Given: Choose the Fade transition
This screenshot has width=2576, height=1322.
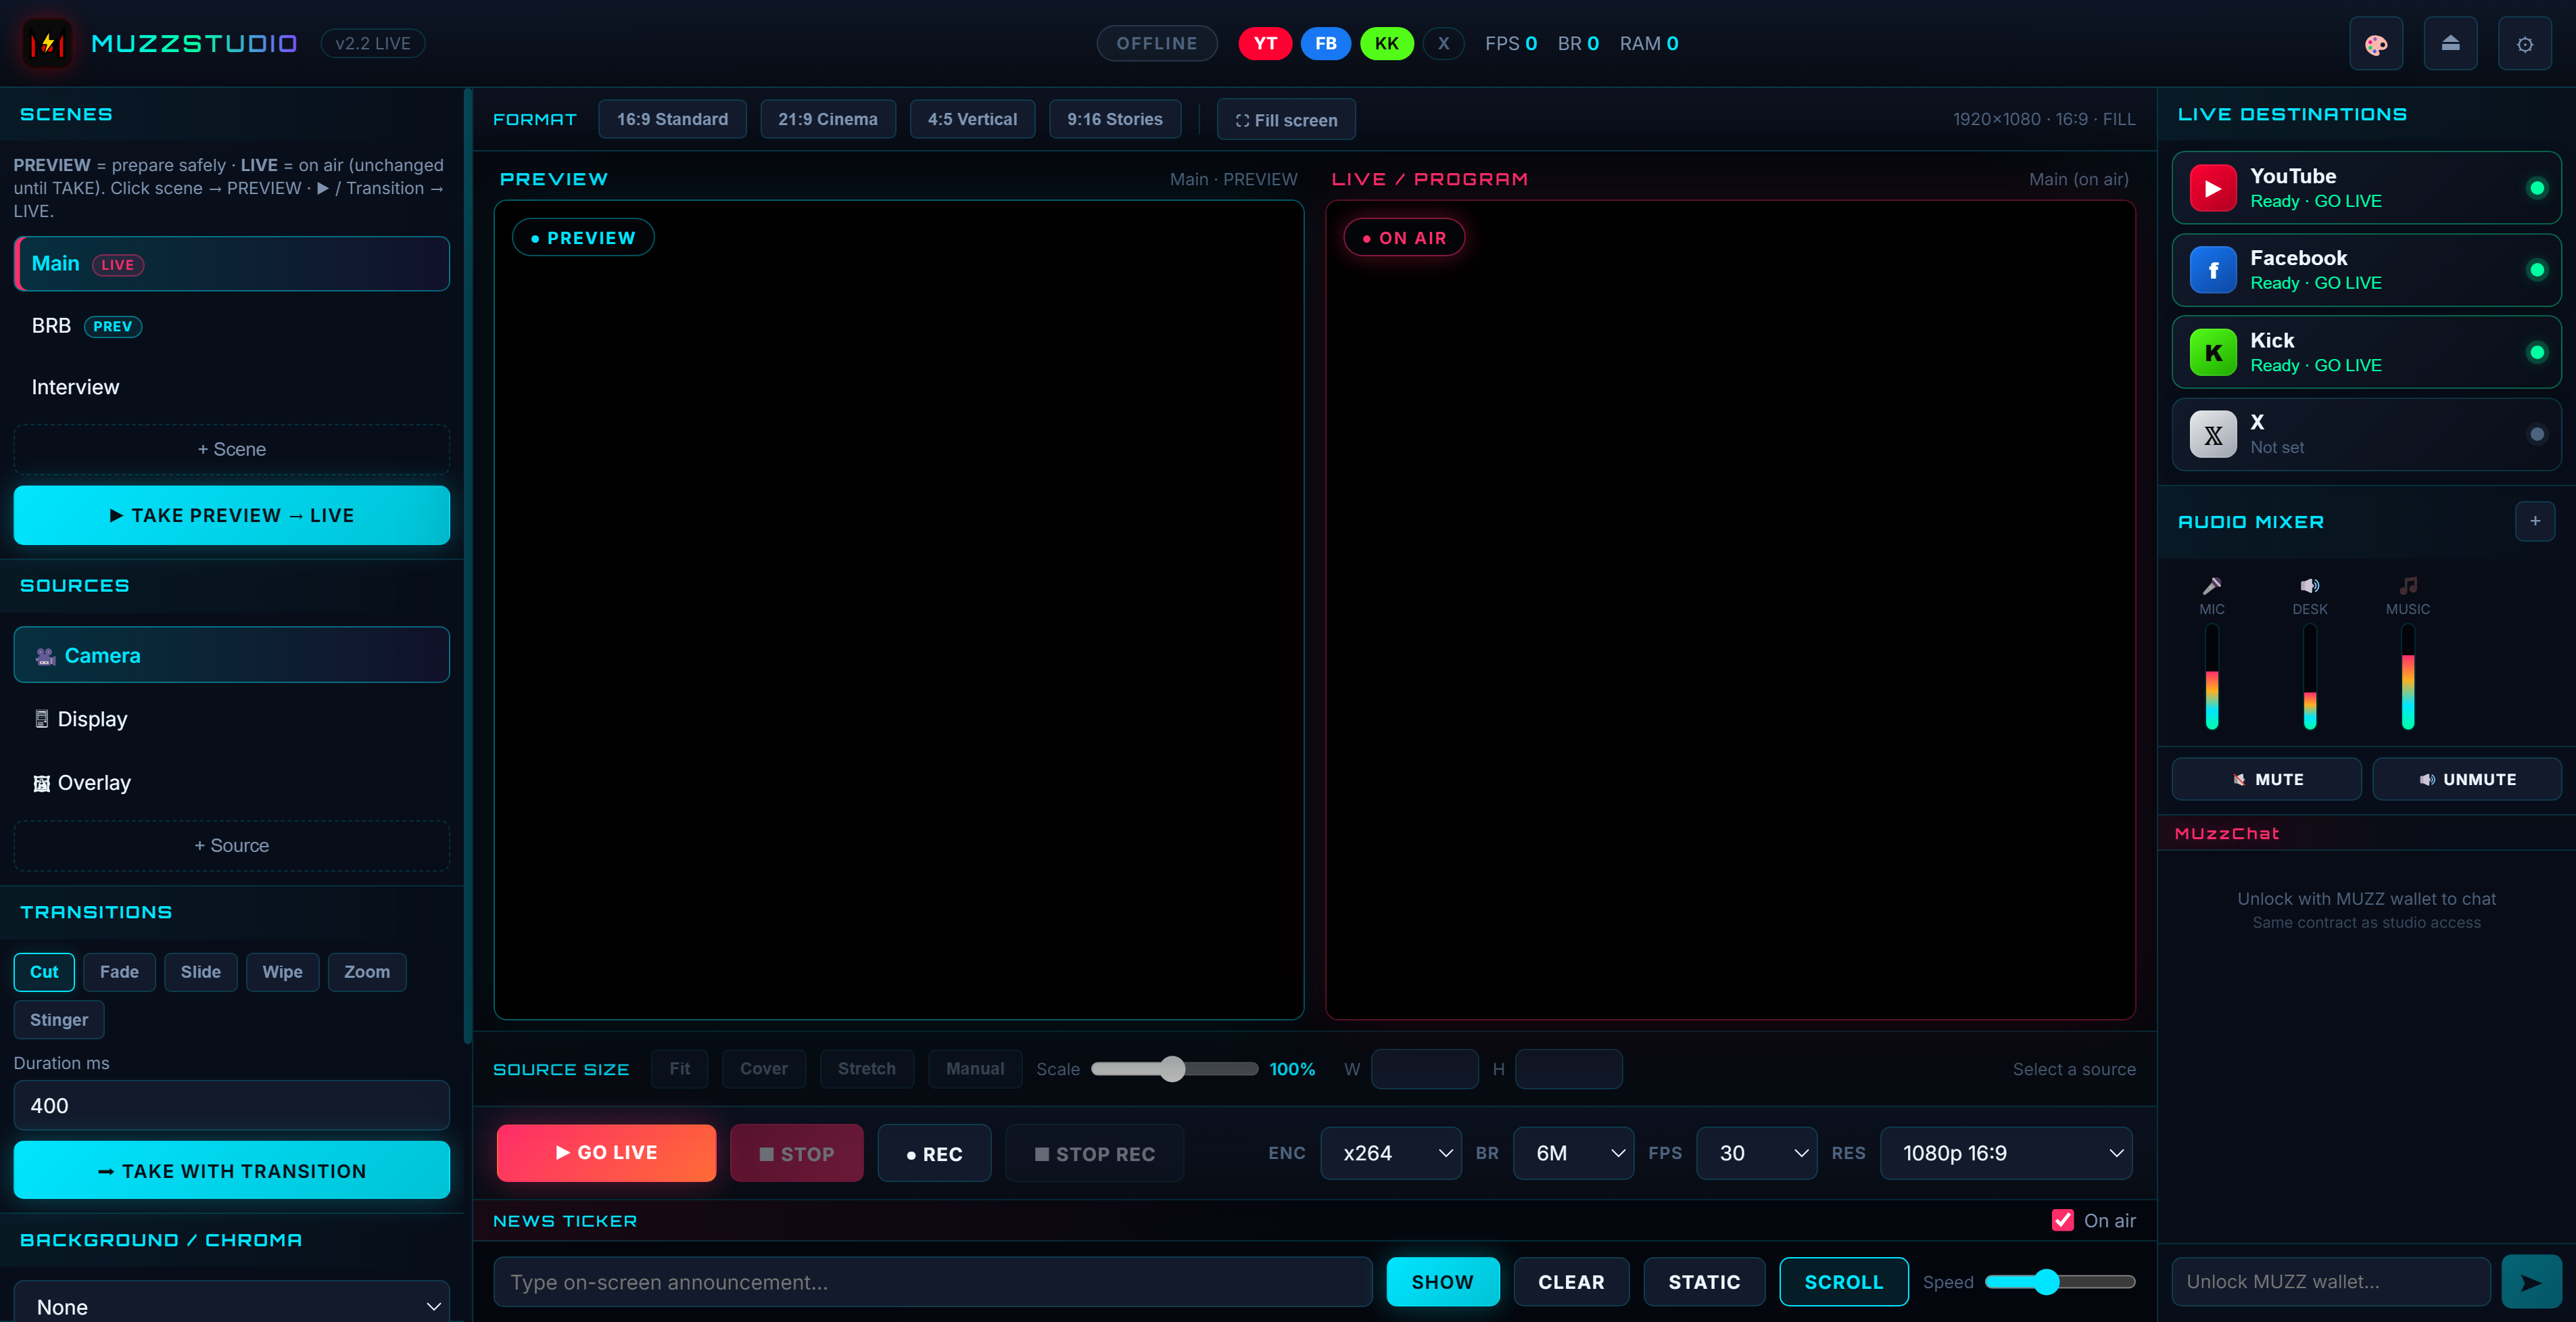Looking at the screenshot, I should (x=119, y=971).
